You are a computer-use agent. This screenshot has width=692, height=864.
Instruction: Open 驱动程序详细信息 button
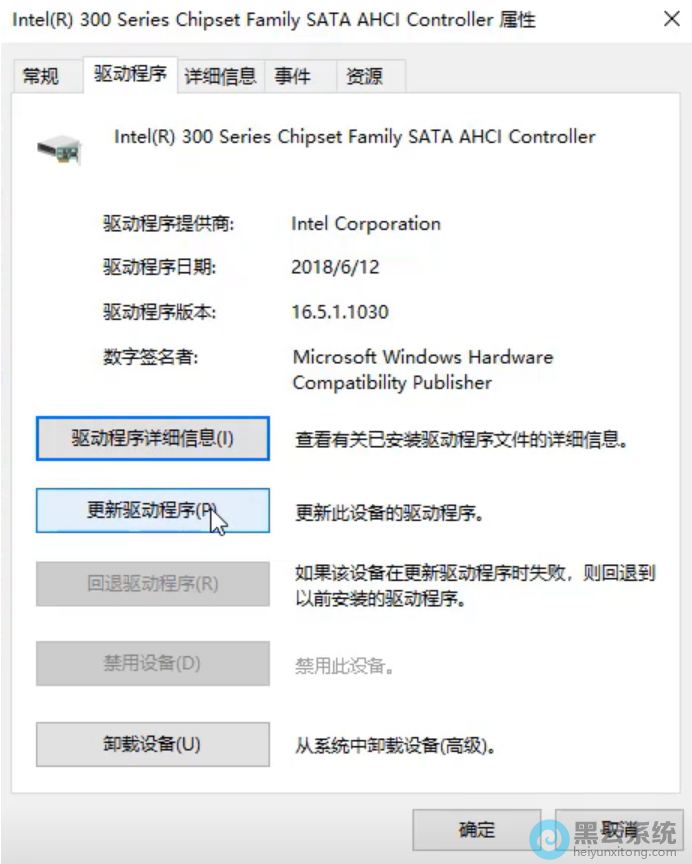tap(152, 438)
